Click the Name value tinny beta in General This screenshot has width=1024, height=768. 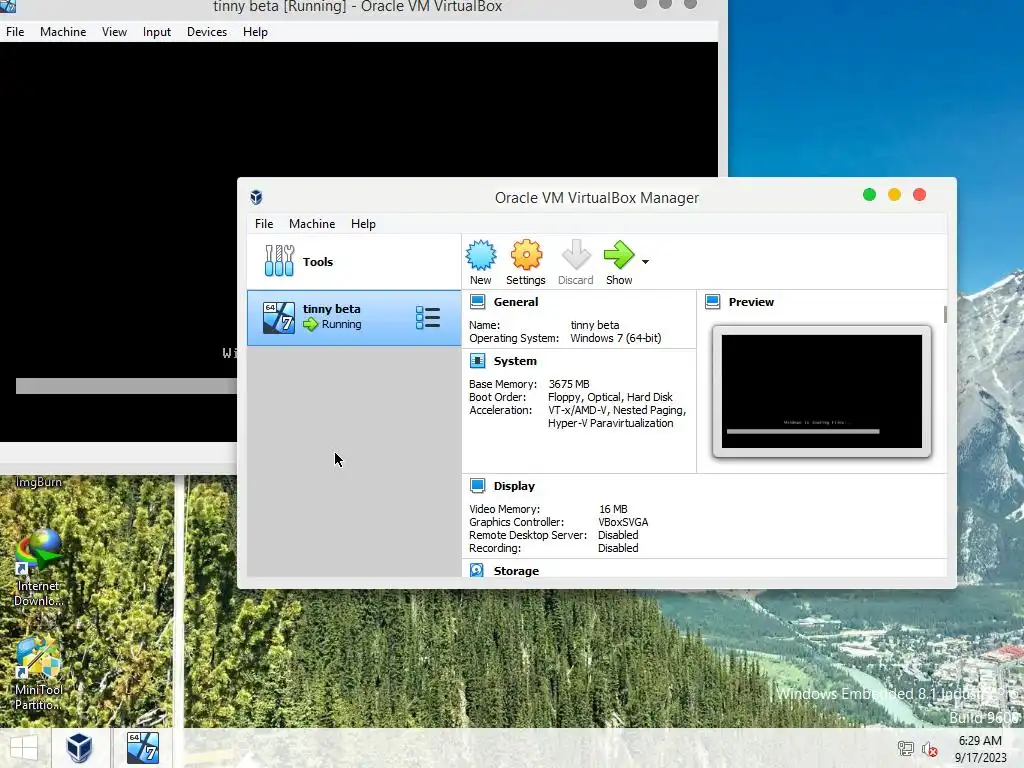pyautogui.click(x=594, y=325)
